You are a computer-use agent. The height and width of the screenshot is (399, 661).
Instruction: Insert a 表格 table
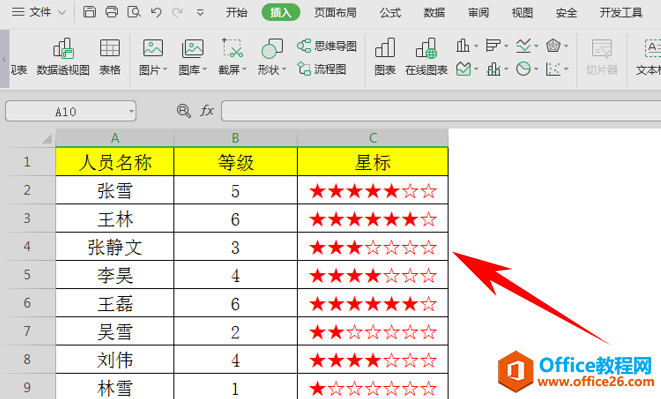pyautogui.click(x=110, y=57)
